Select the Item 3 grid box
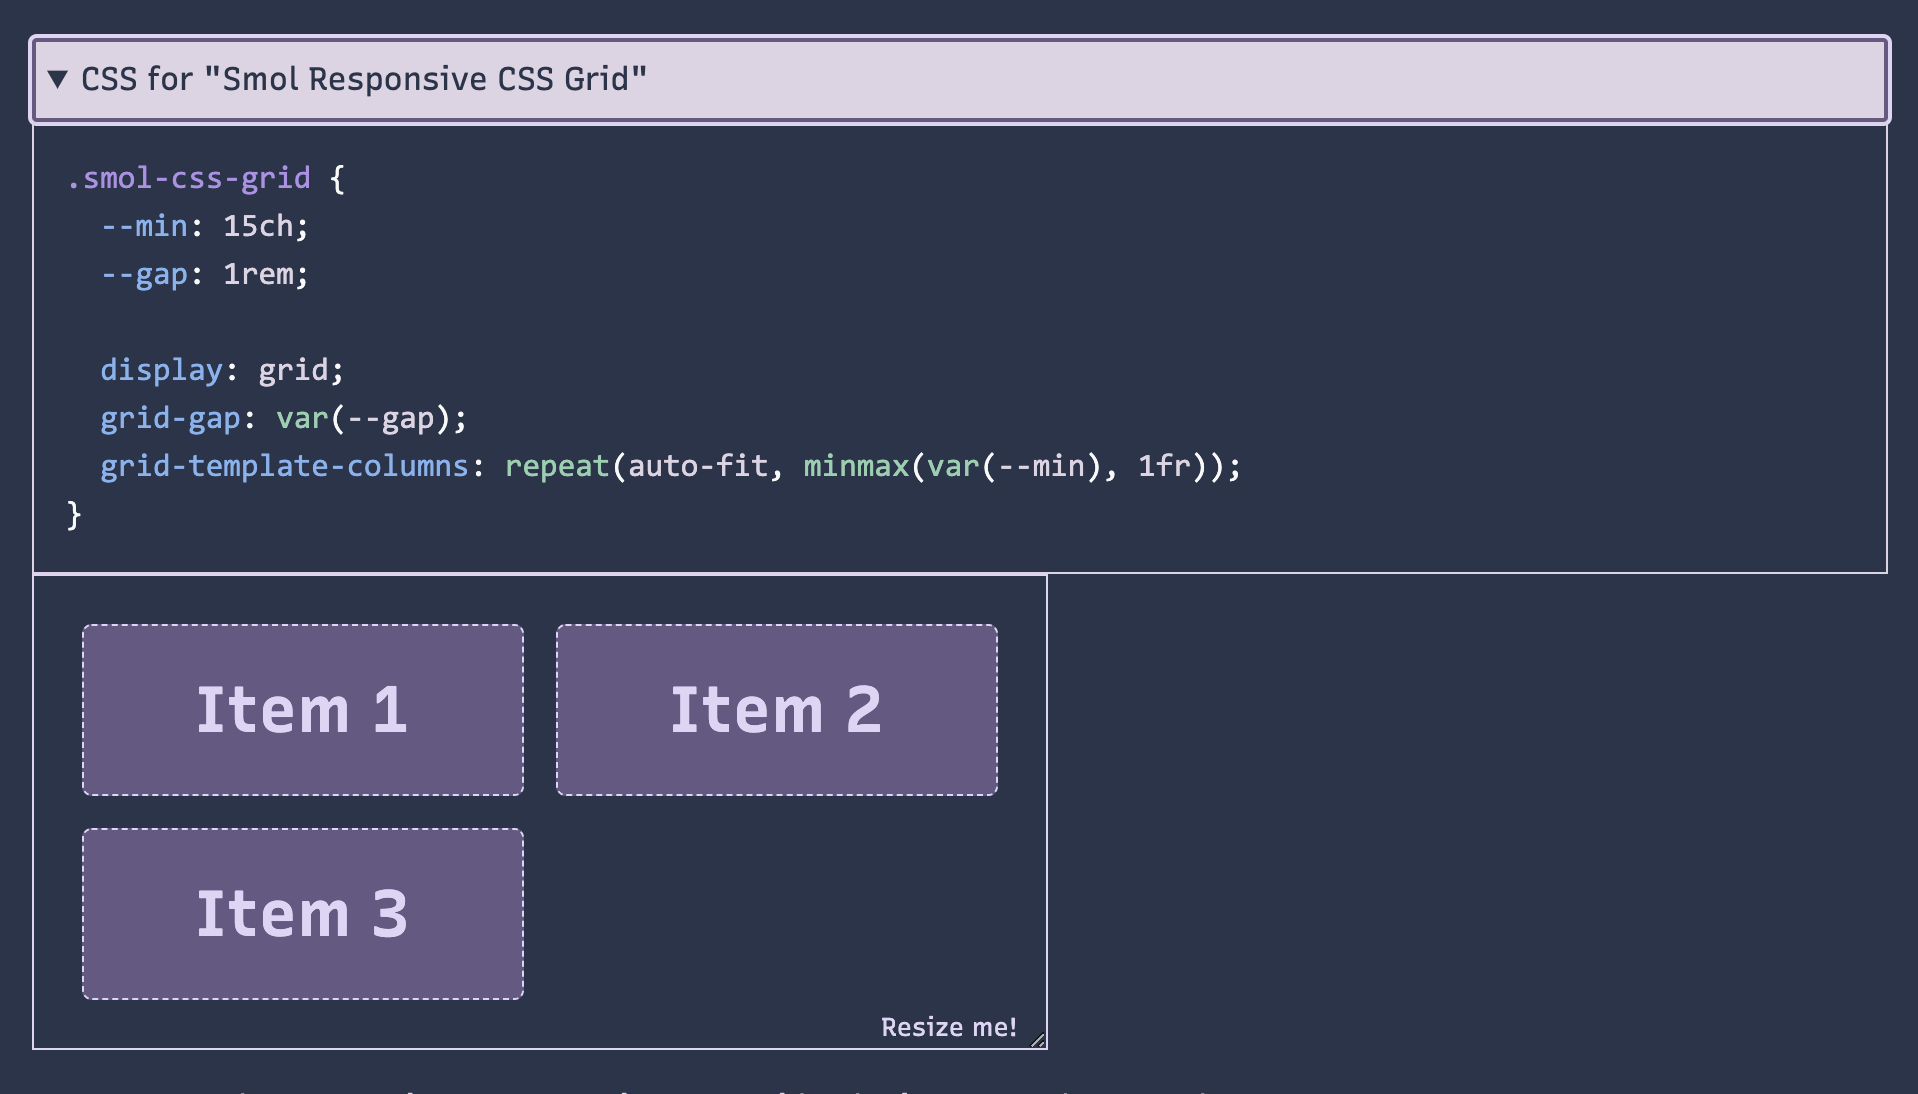1918x1094 pixels. click(302, 913)
